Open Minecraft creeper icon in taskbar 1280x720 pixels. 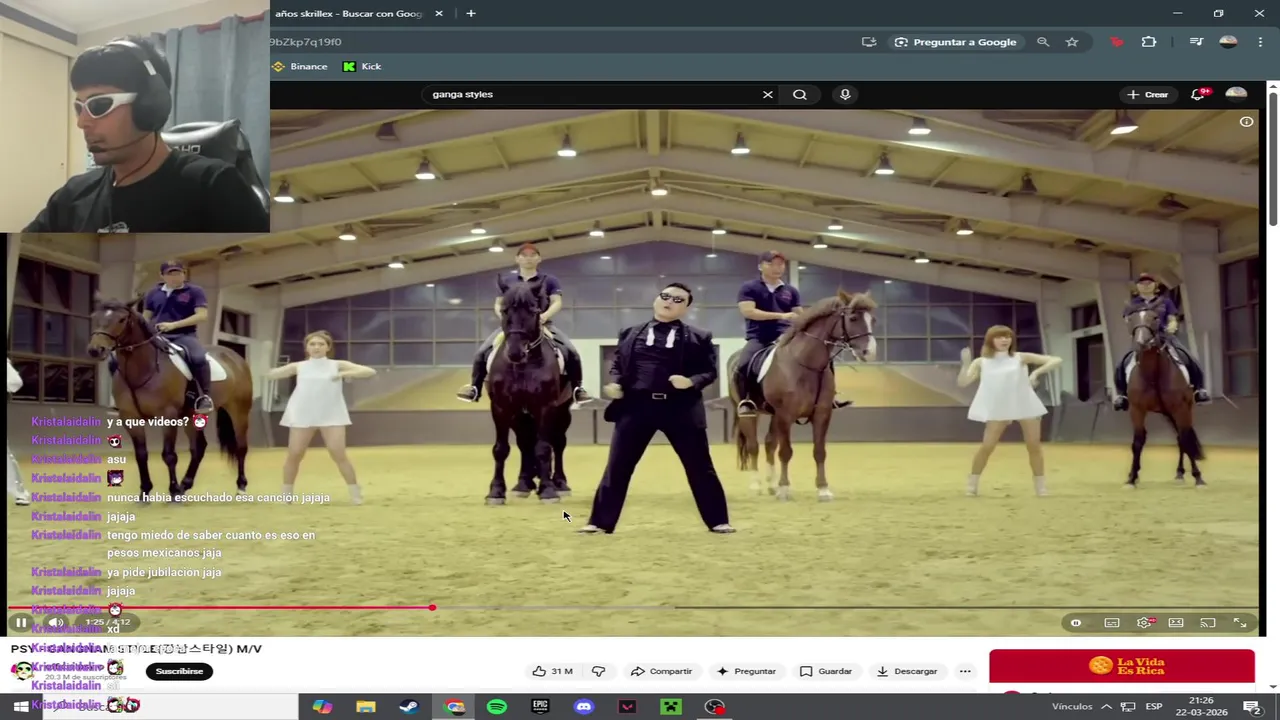coord(671,707)
